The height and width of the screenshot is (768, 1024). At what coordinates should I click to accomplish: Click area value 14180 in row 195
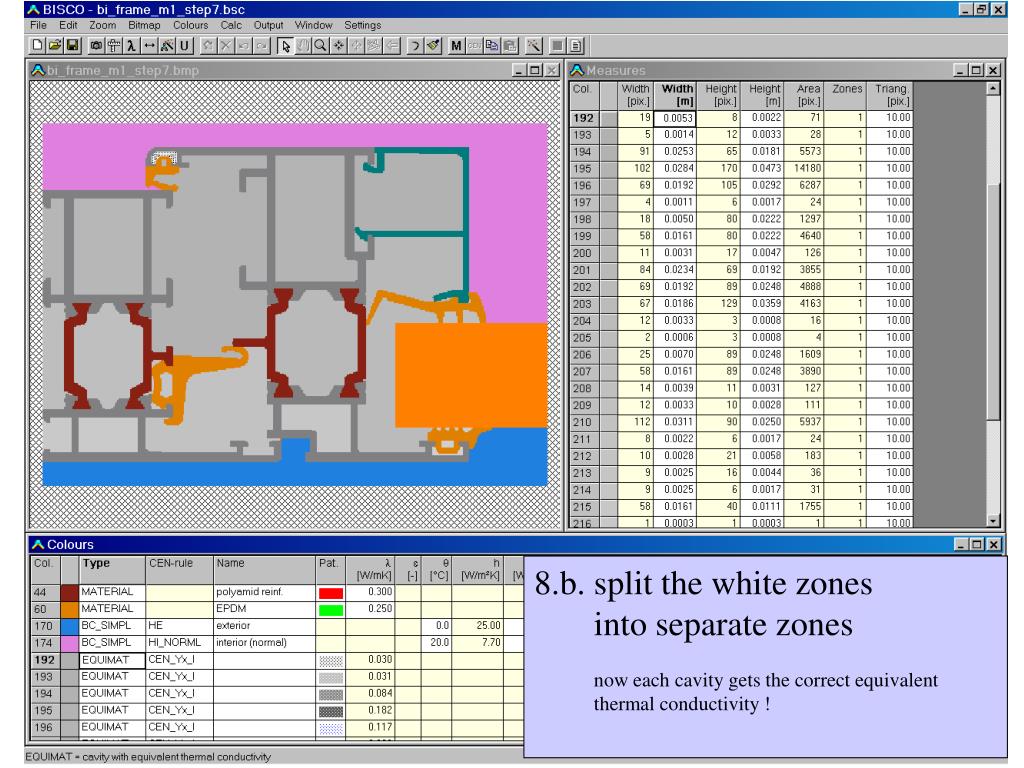803,168
